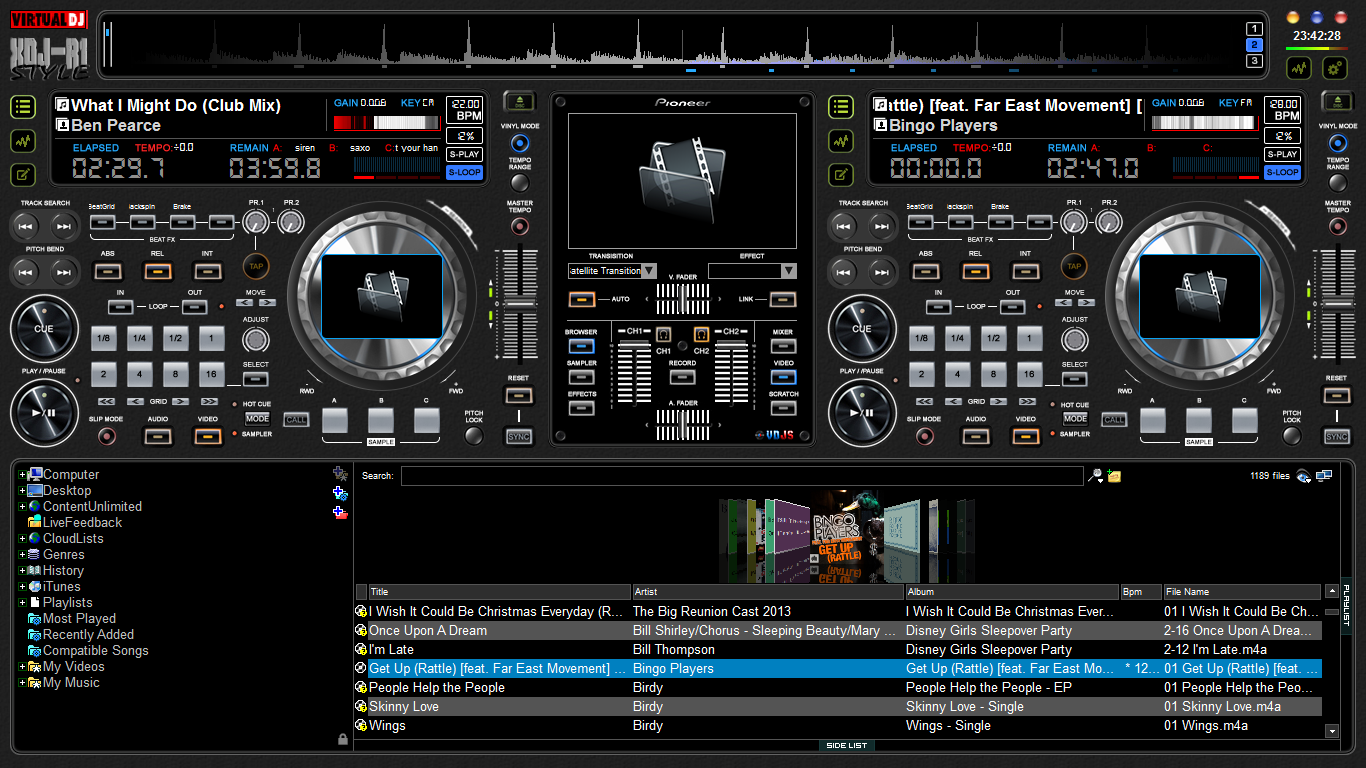Image resolution: width=1366 pixels, height=768 pixels.
Task: Eject the disc on the right deck
Action: pyautogui.click(x=1337, y=101)
